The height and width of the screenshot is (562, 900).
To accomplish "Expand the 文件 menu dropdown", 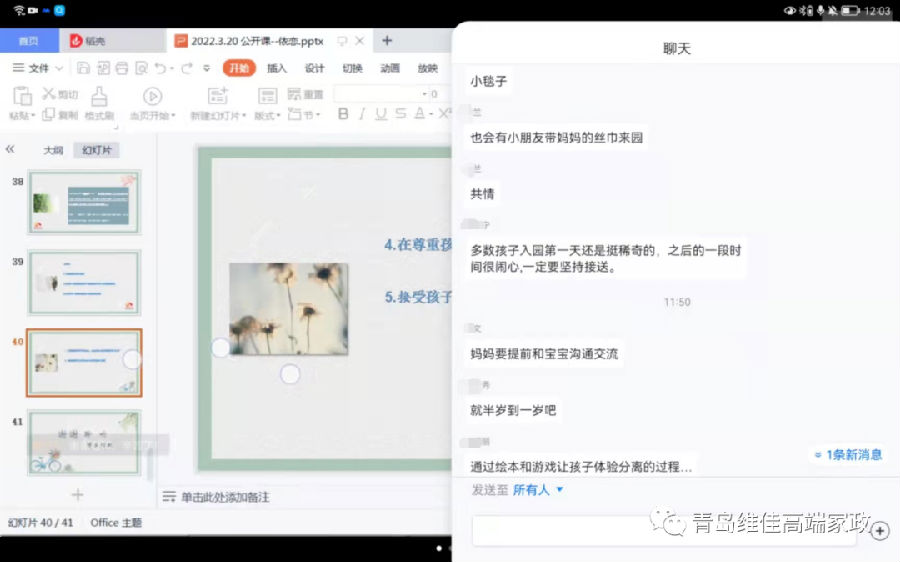I will pyautogui.click(x=38, y=68).
